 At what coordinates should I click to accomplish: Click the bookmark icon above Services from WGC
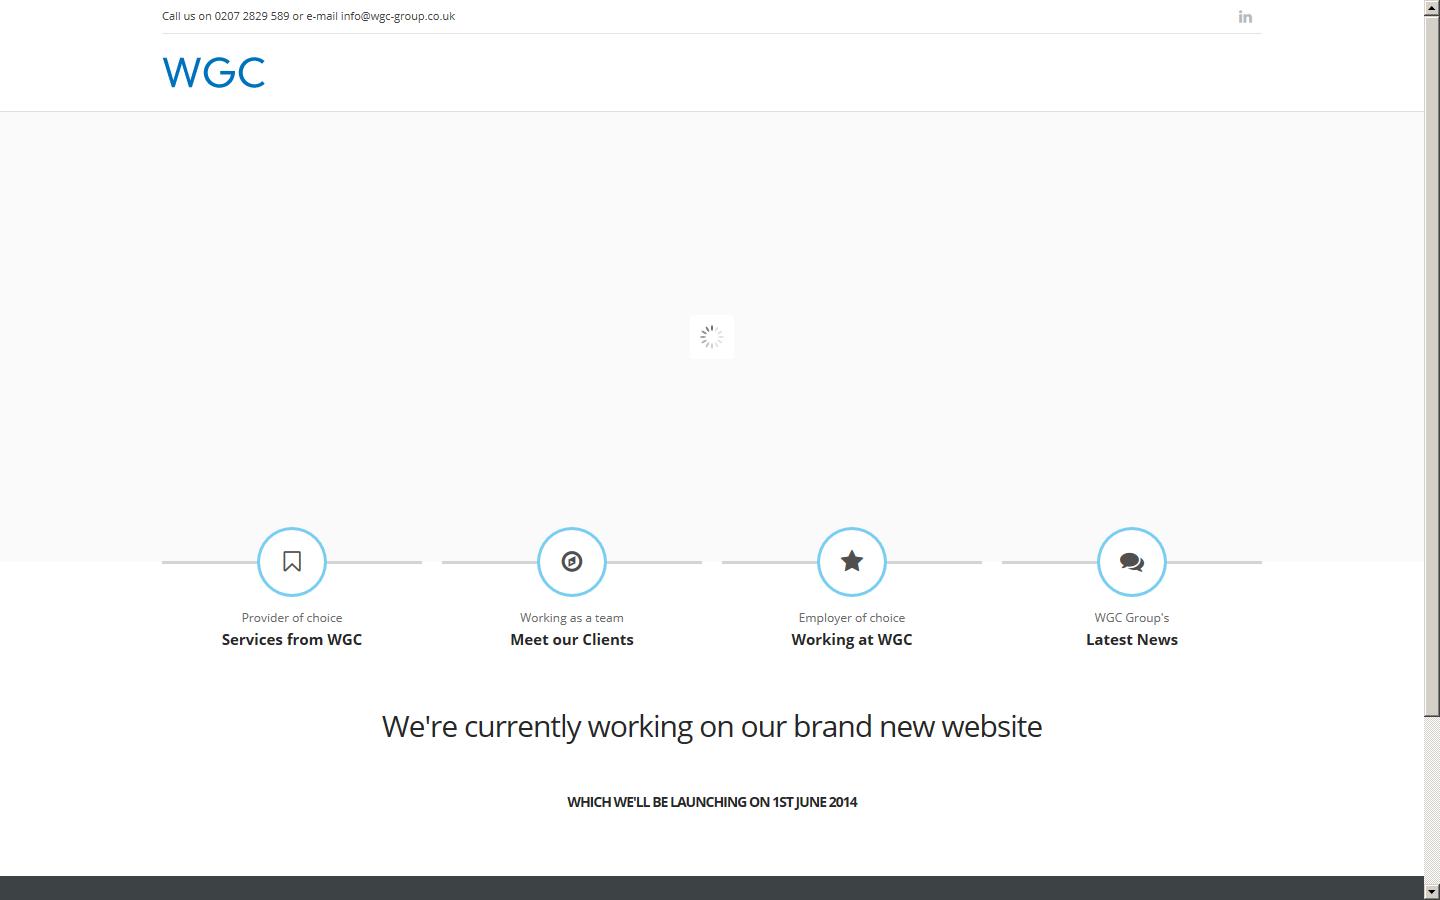pos(291,561)
